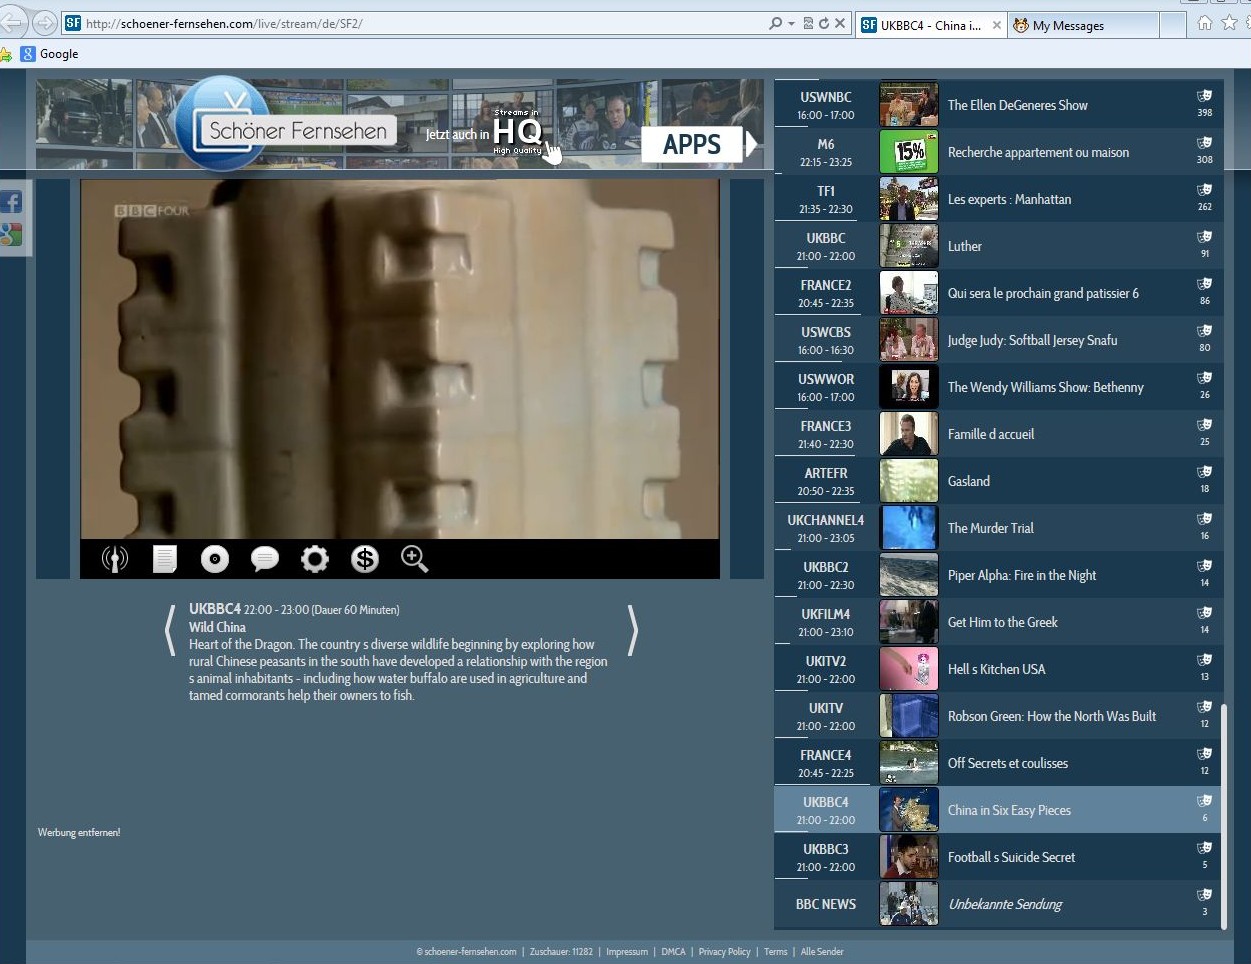Screen dimensions: 1251x964
Task: Click the Schöner Fernsehen logo
Action: coord(285,125)
